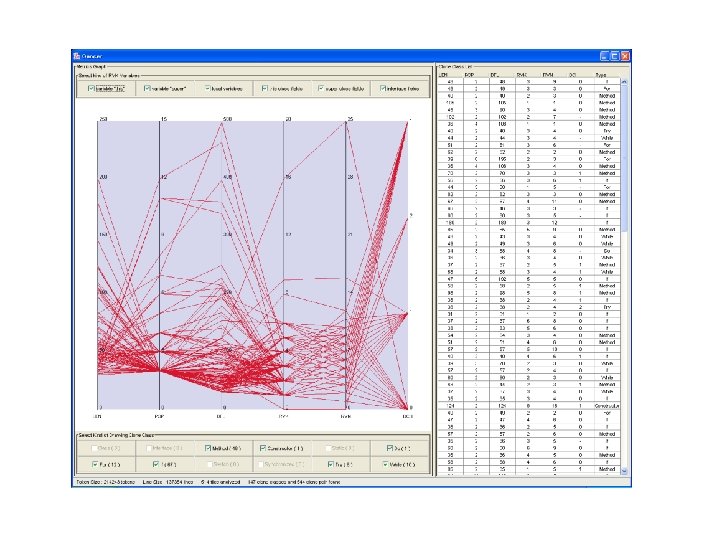This screenshot has width=720, height=540.
Task: Toggle the variable "super" checkbox
Action: coord(147,89)
